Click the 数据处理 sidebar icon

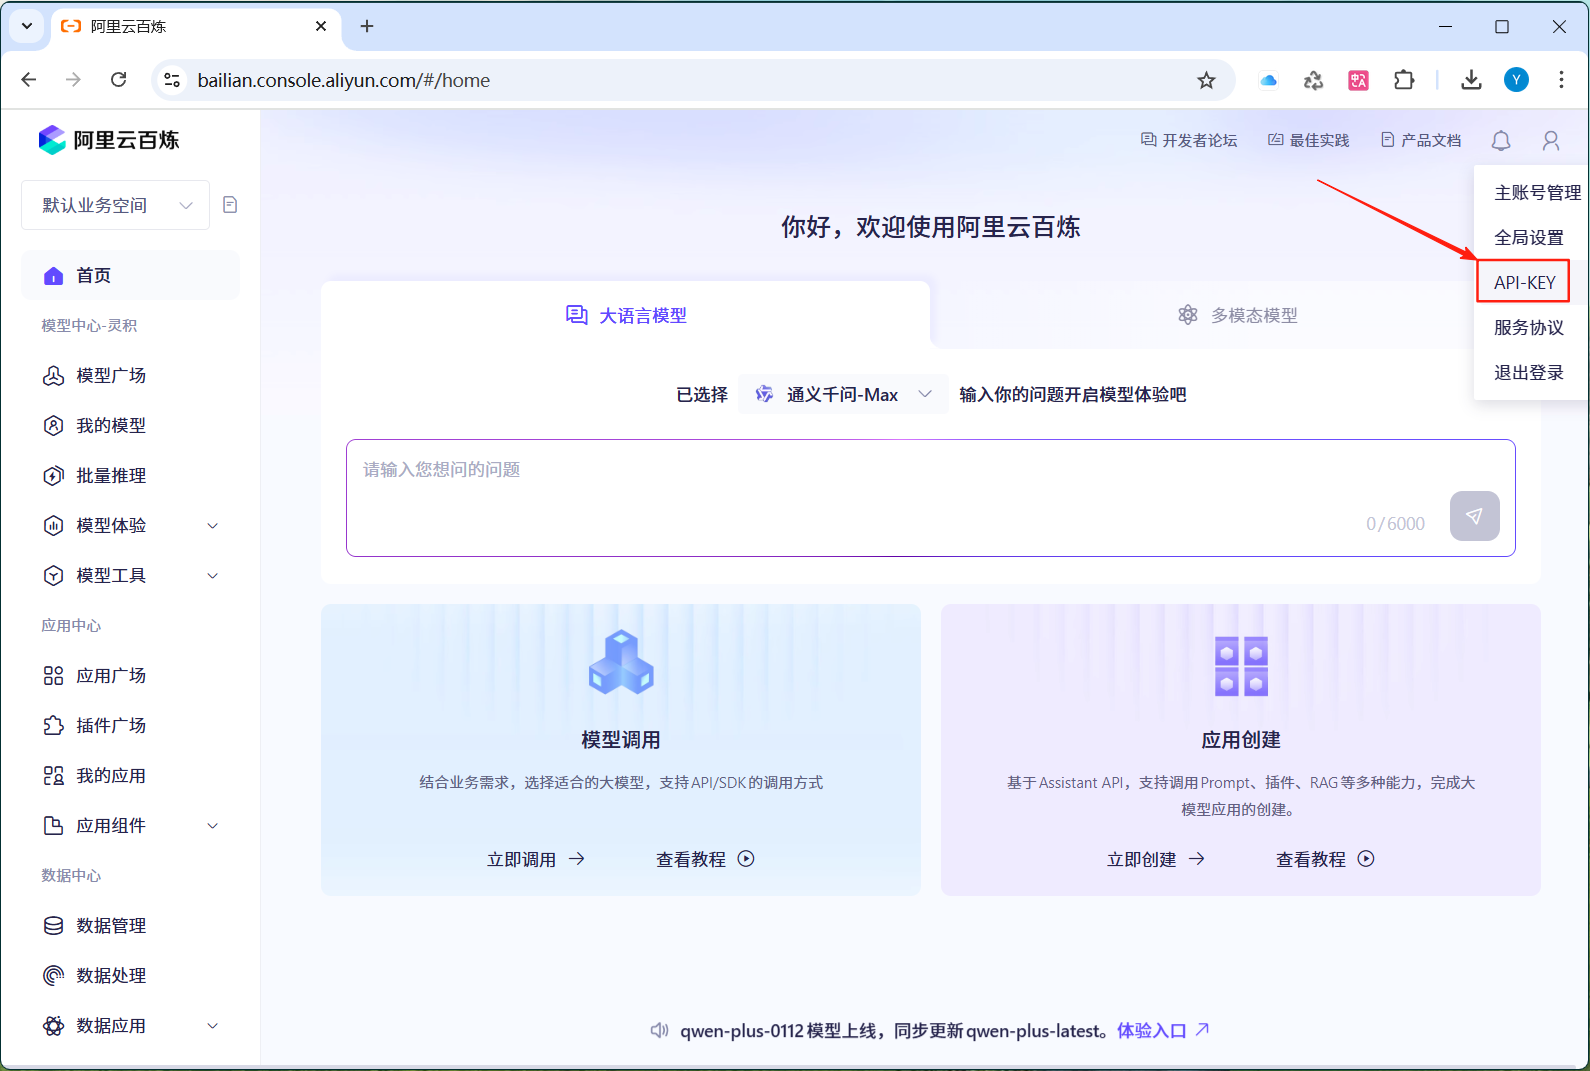coord(54,976)
